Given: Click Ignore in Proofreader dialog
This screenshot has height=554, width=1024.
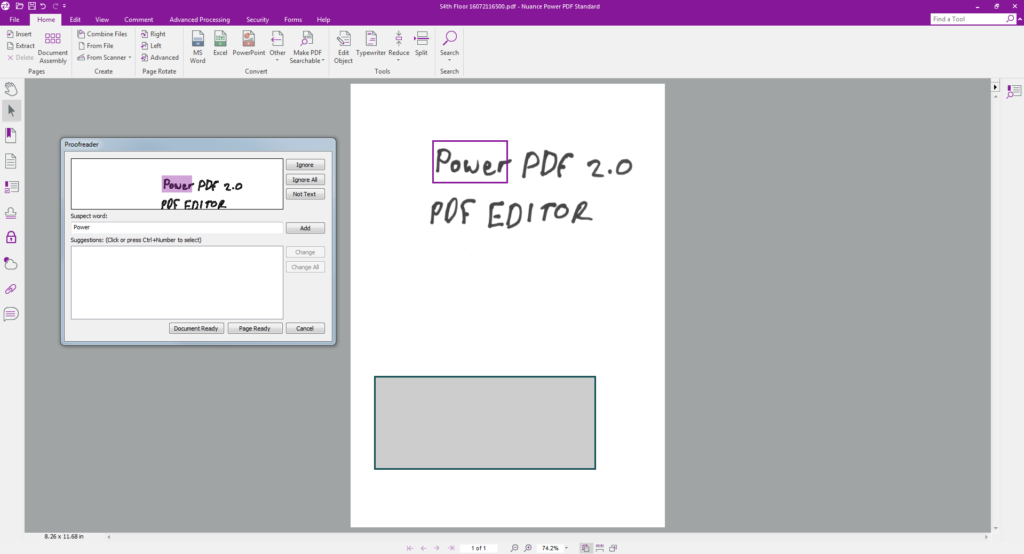Looking at the screenshot, I should 305,165.
